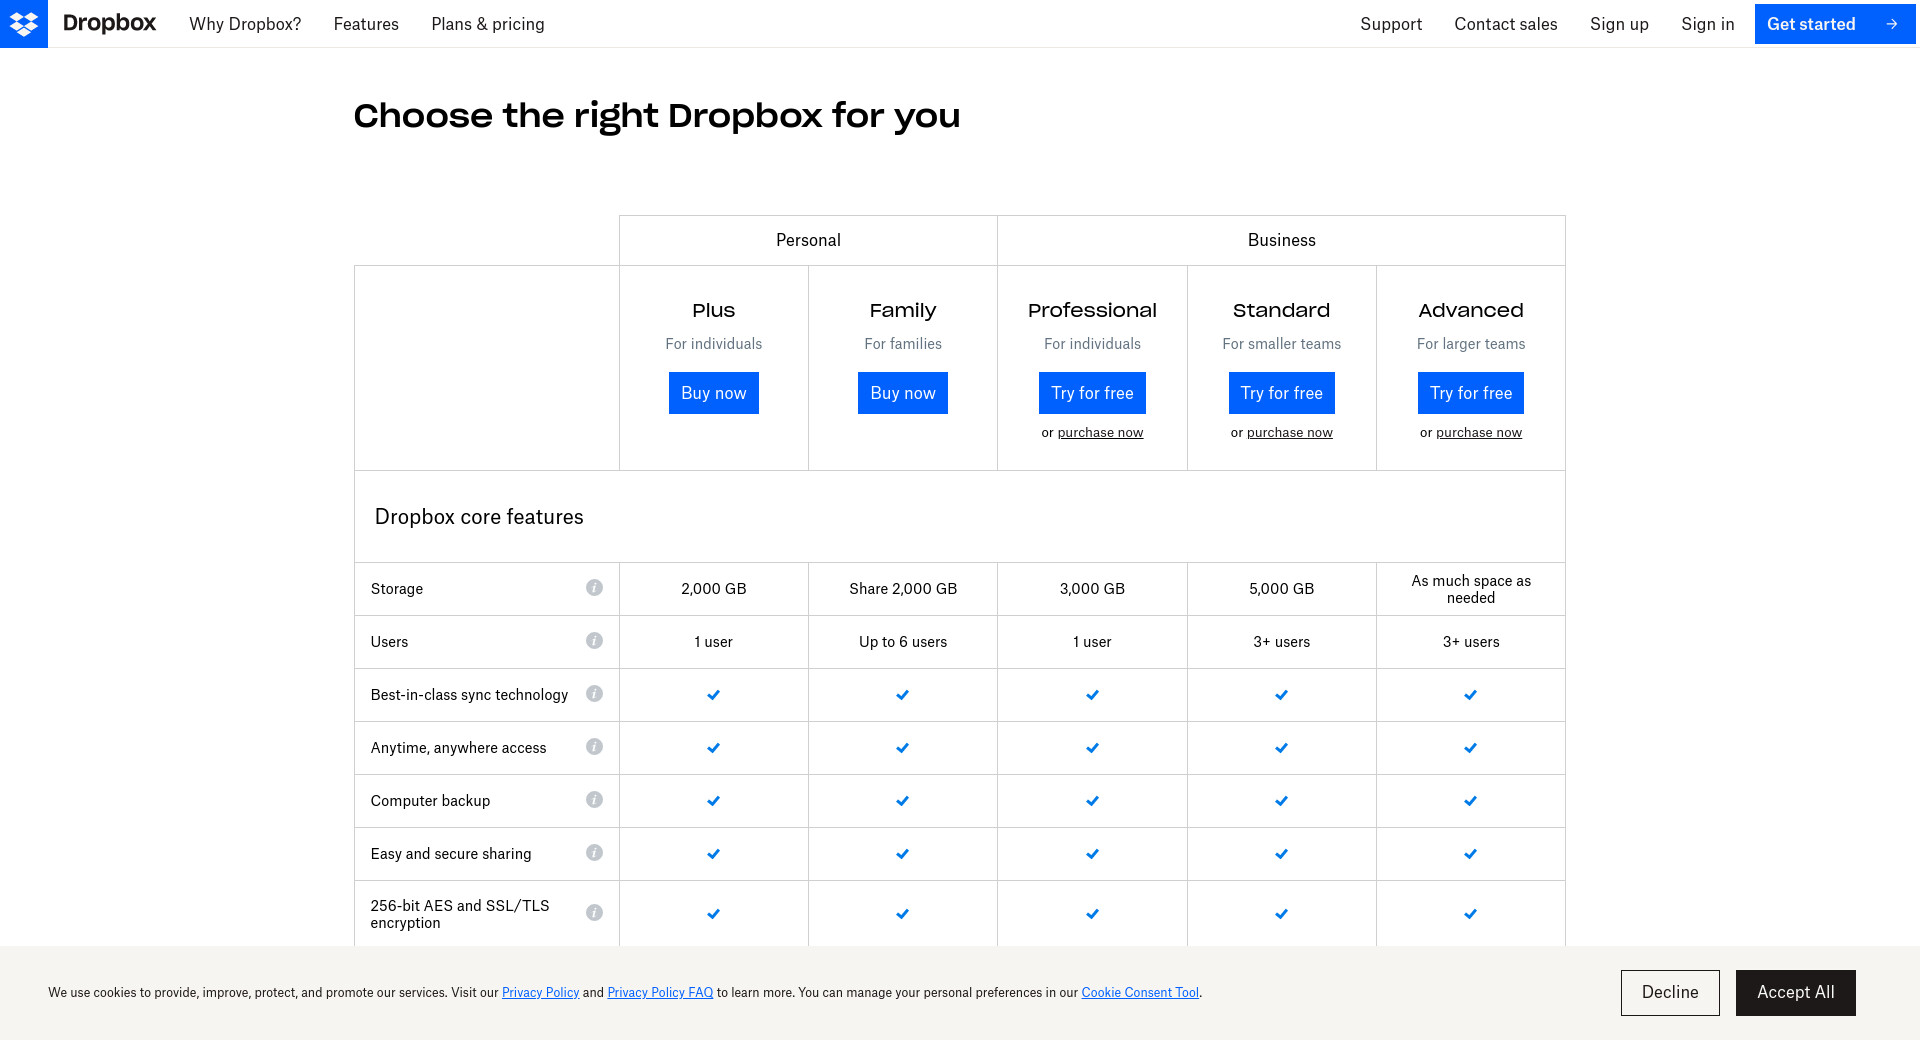Open the Features nav item
Screen dimensions: 1920x1040
click(366, 24)
